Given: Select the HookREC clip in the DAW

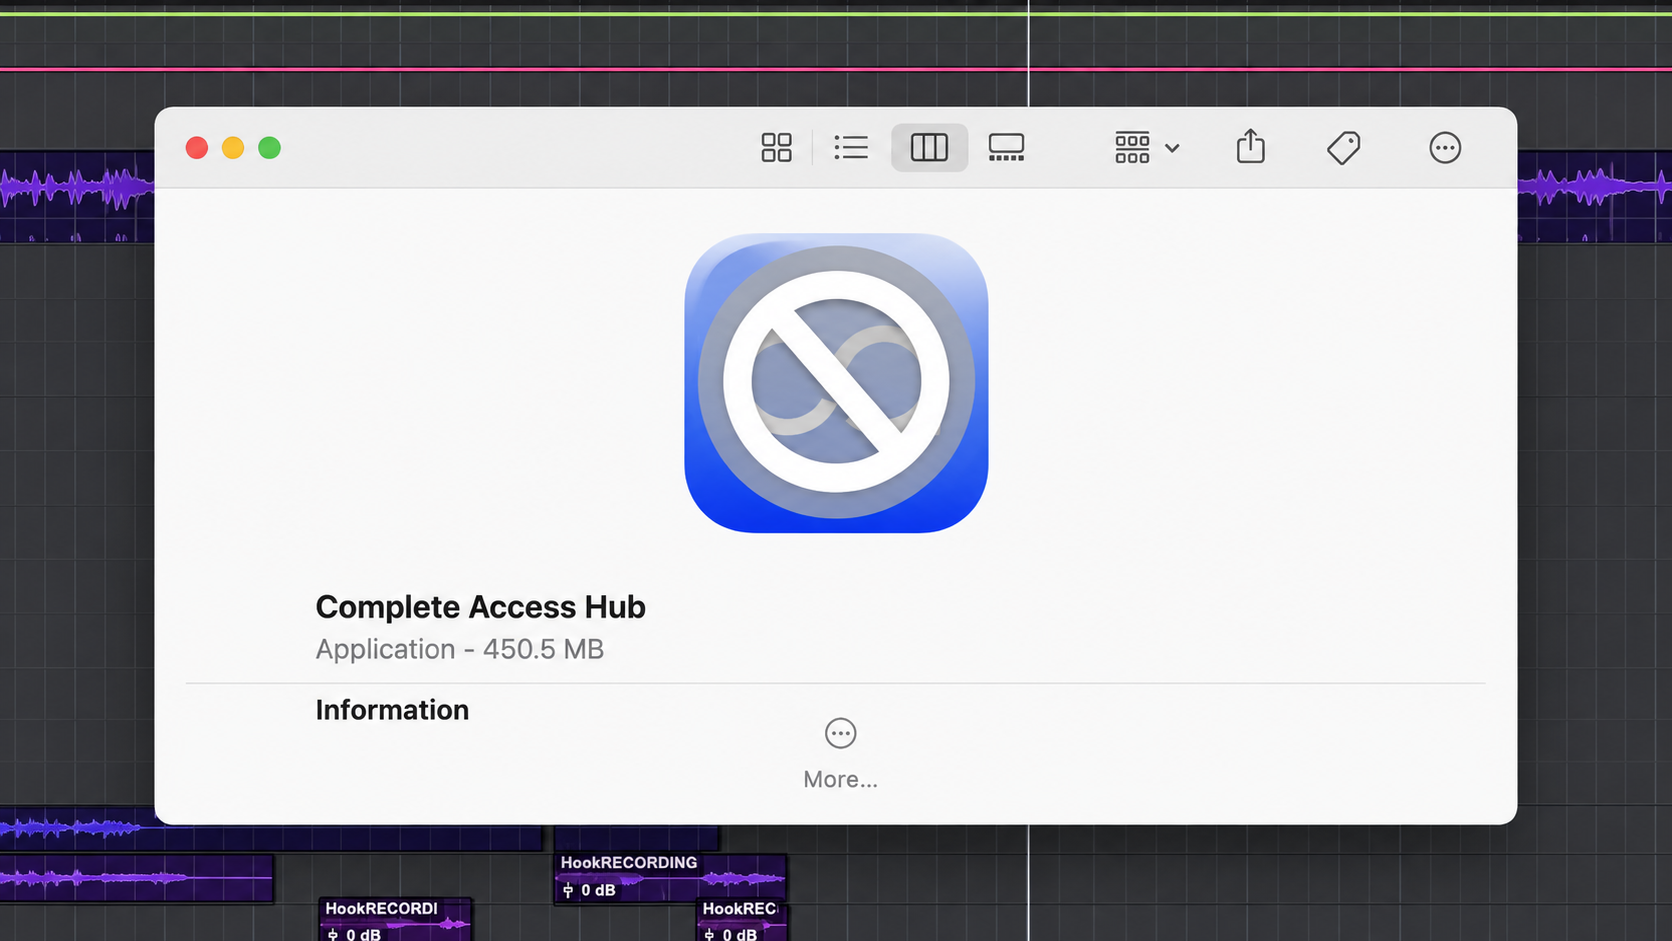Looking at the screenshot, I should 742,920.
